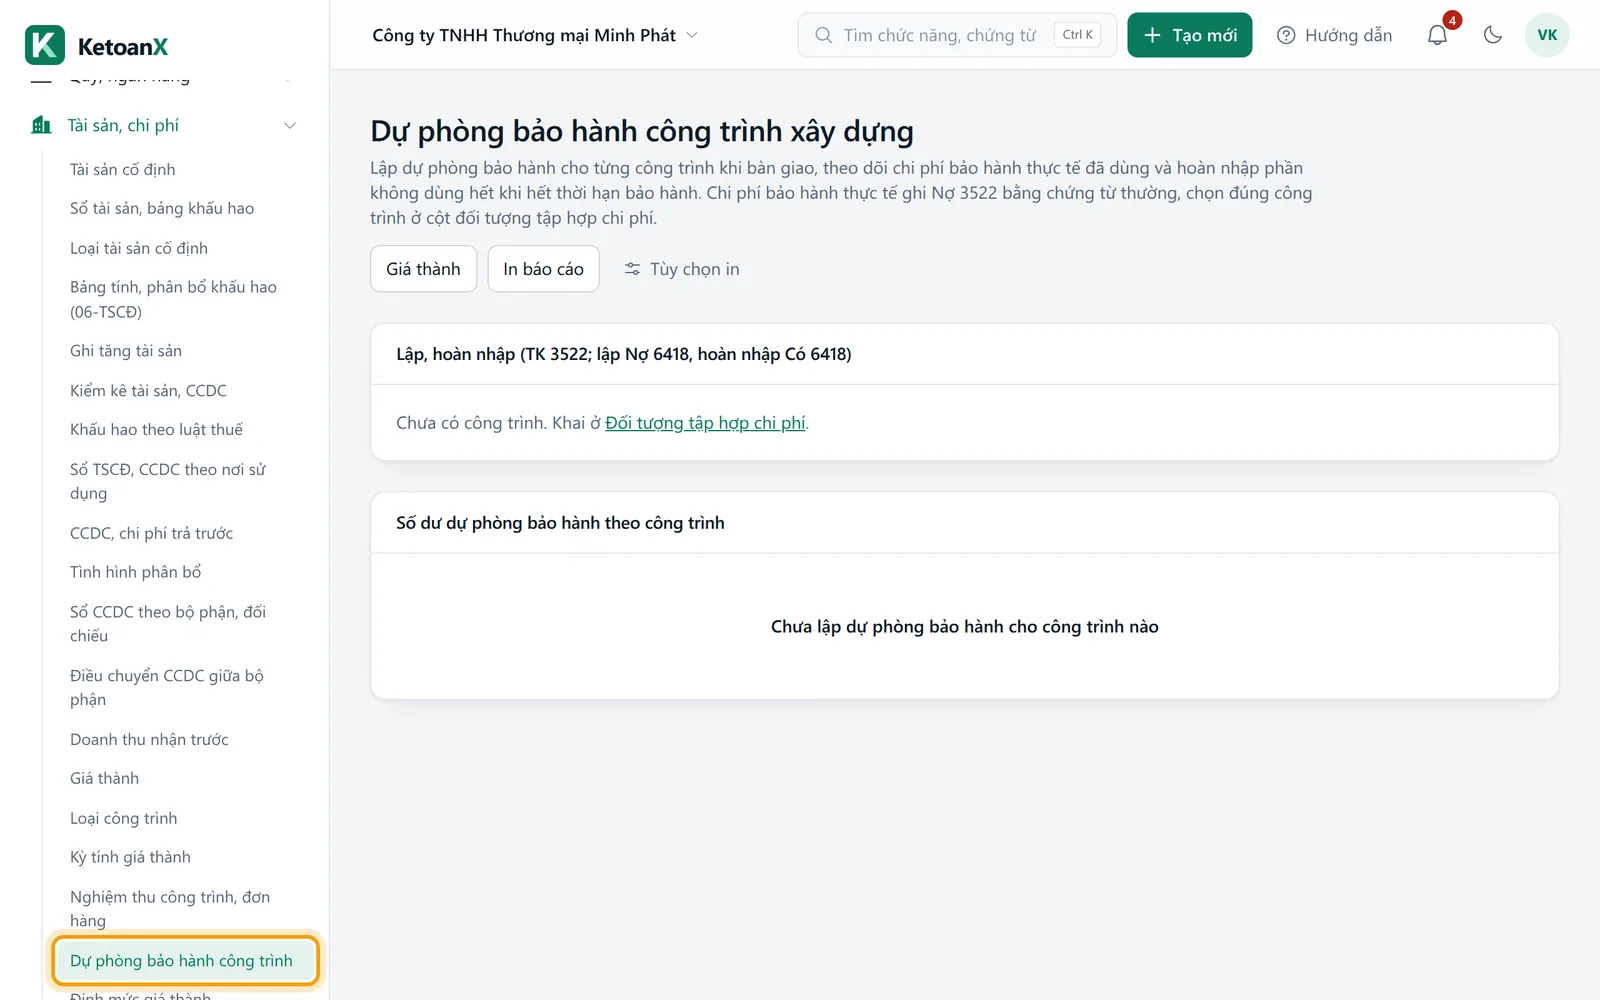This screenshot has height=1000, width=1600.
Task: Click the Lập, hoàn nhập (TK 3522...) heading
Action: click(624, 354)
